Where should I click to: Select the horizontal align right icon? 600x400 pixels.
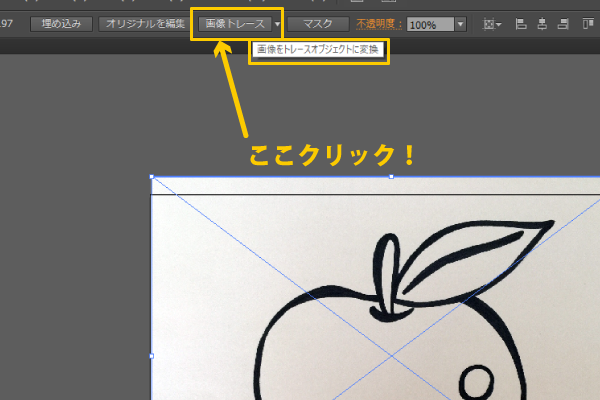pos(561,23)
